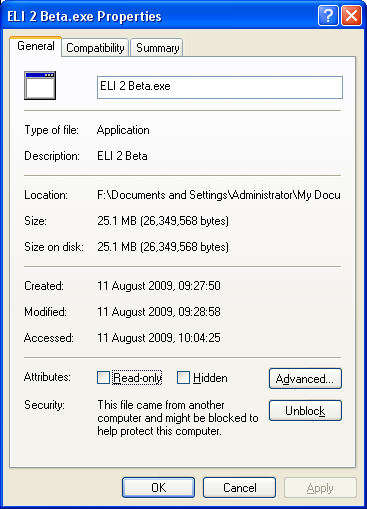Click the Location path text
367x509 pixels.
219,195
